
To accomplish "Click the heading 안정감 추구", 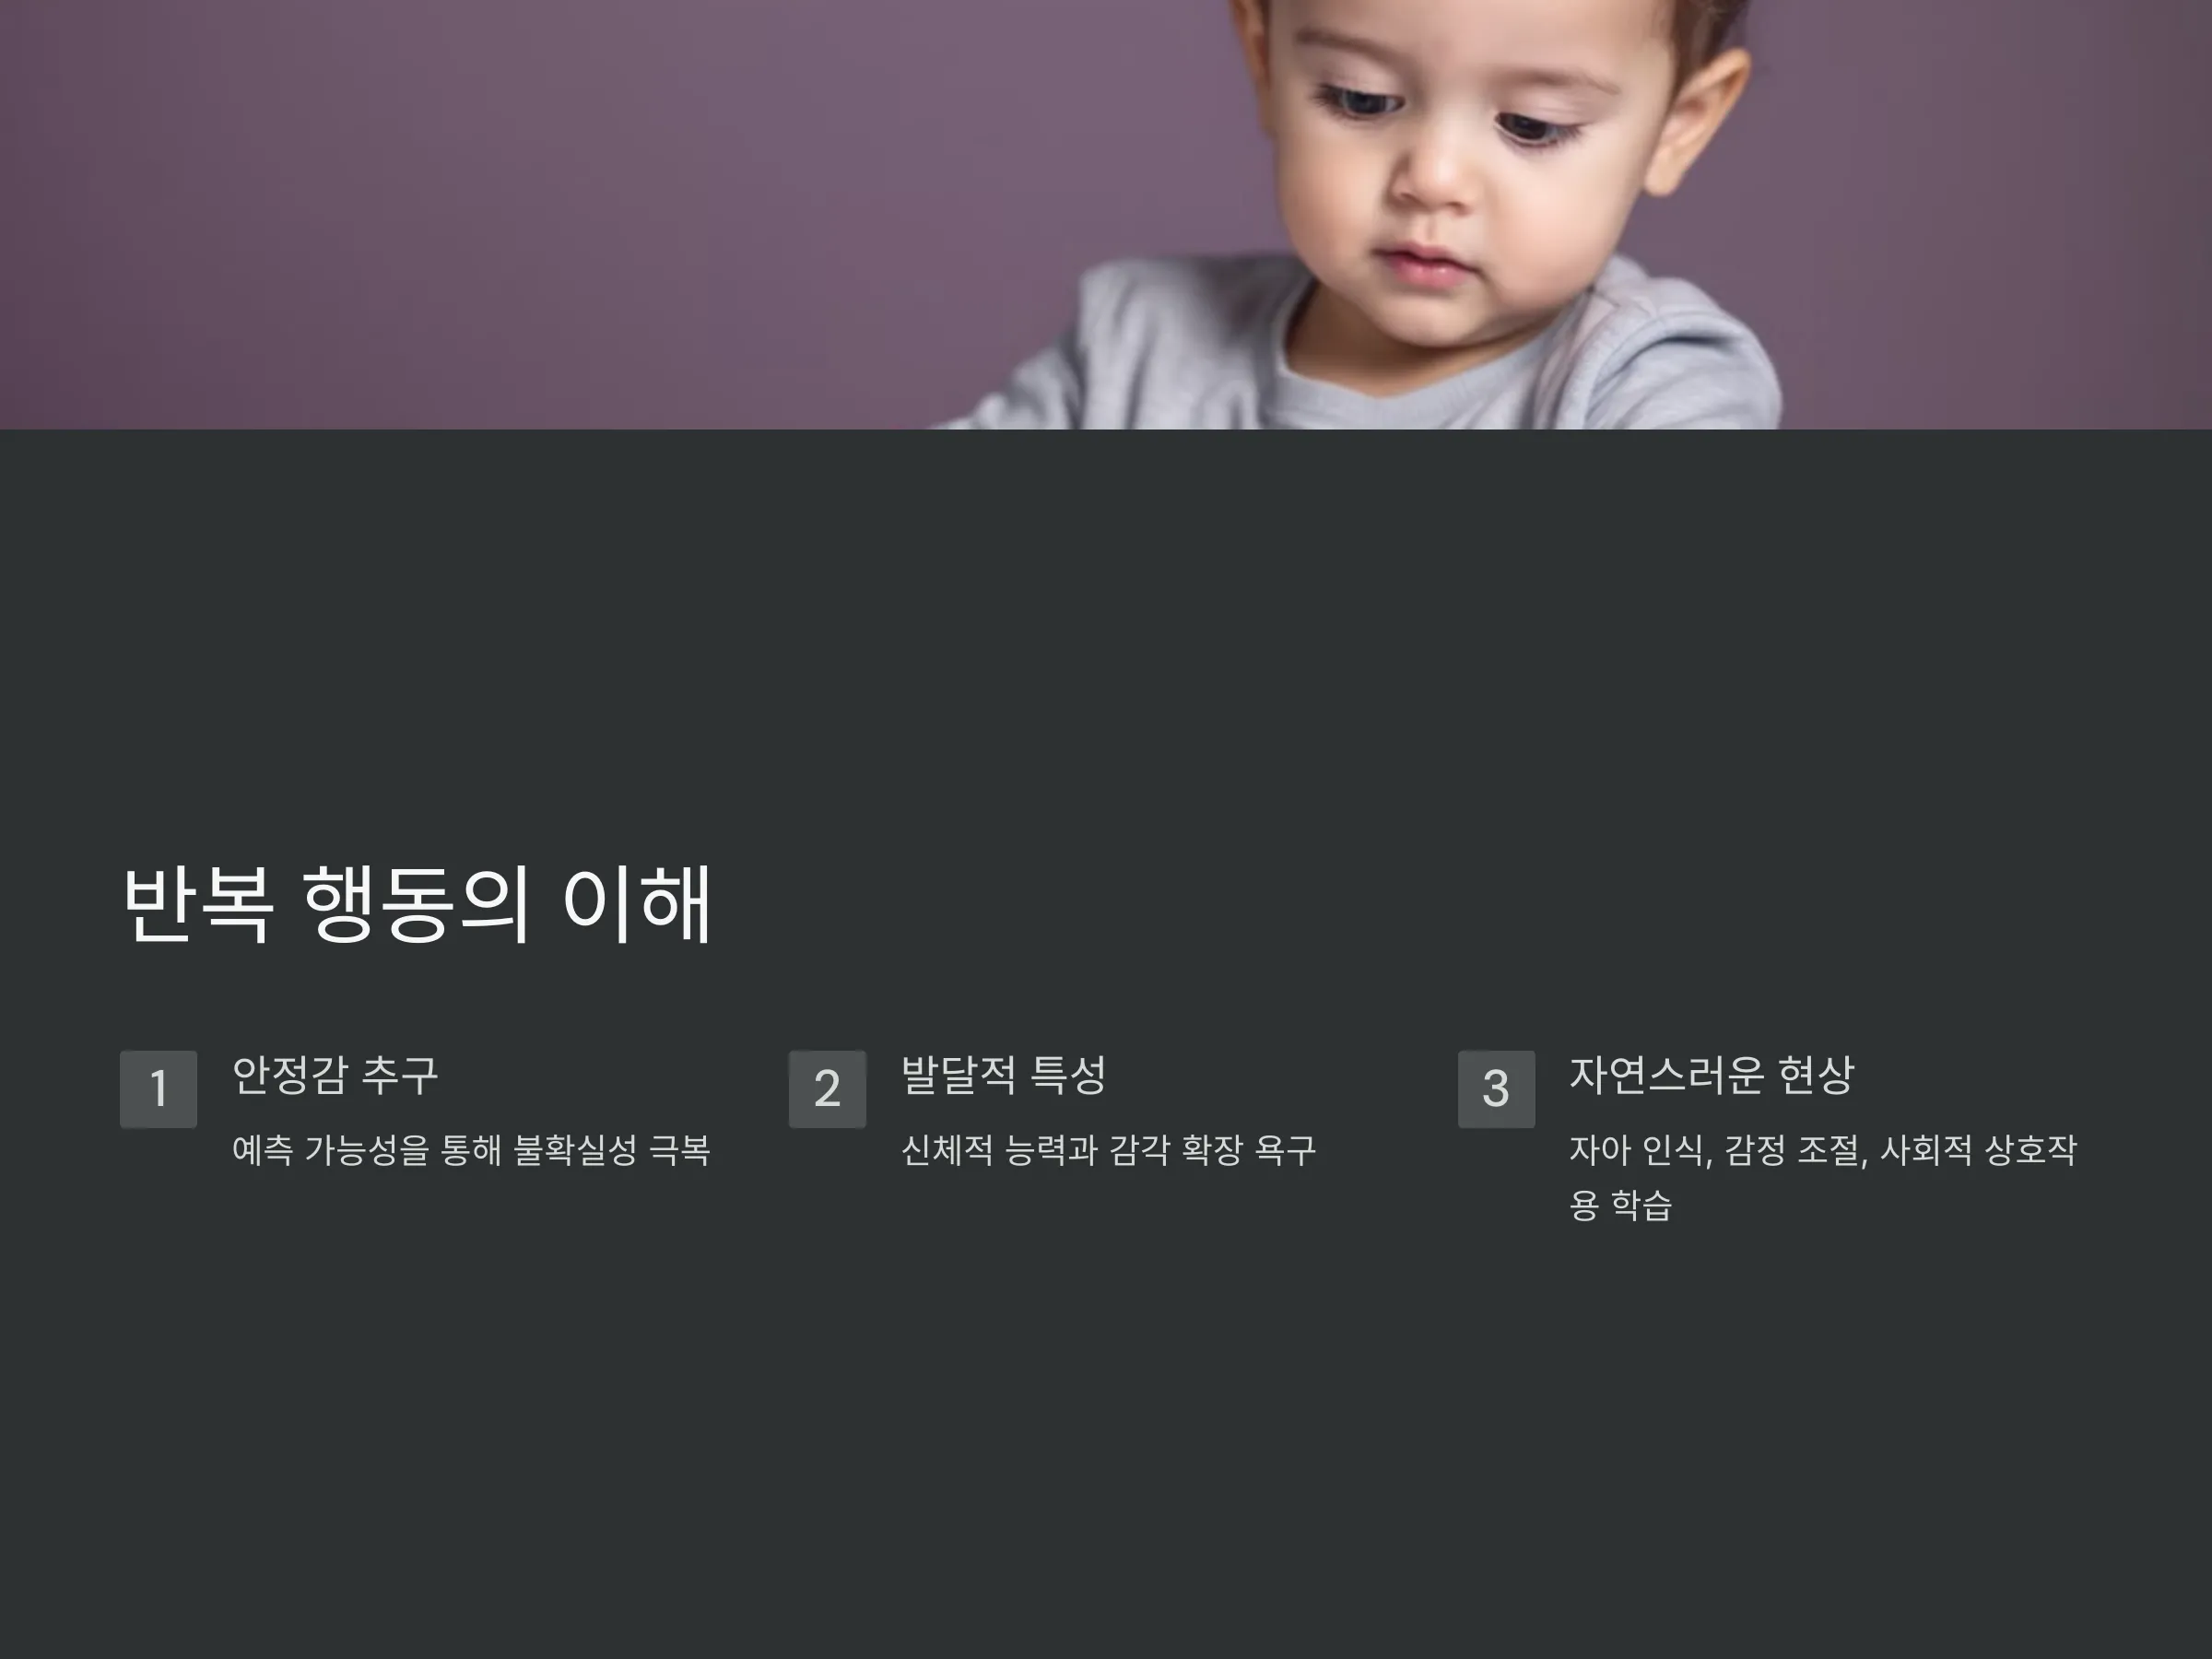I will pyautogui.click(x=335, y=1075).
